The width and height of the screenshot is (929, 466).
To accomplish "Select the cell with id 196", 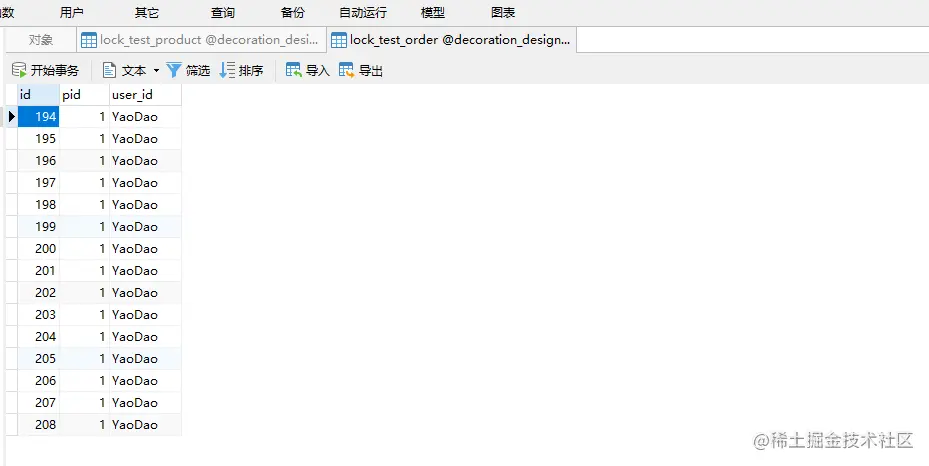I will pyautogui.click(x=39, y=160).
